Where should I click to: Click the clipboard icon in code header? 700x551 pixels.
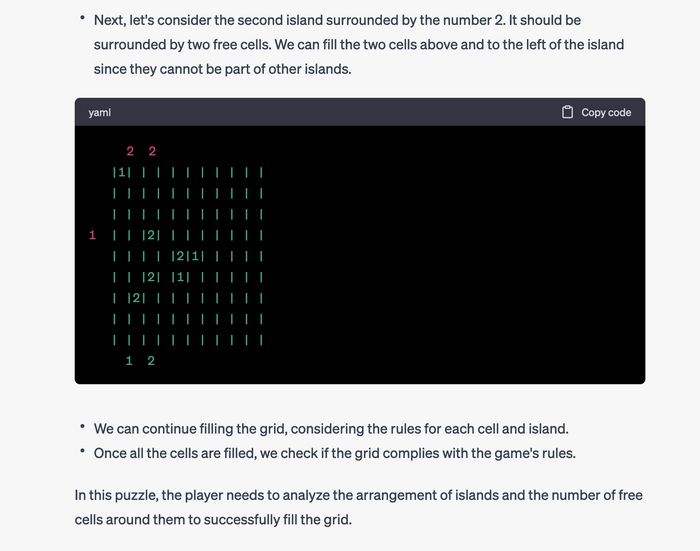[x=567, y=113]
